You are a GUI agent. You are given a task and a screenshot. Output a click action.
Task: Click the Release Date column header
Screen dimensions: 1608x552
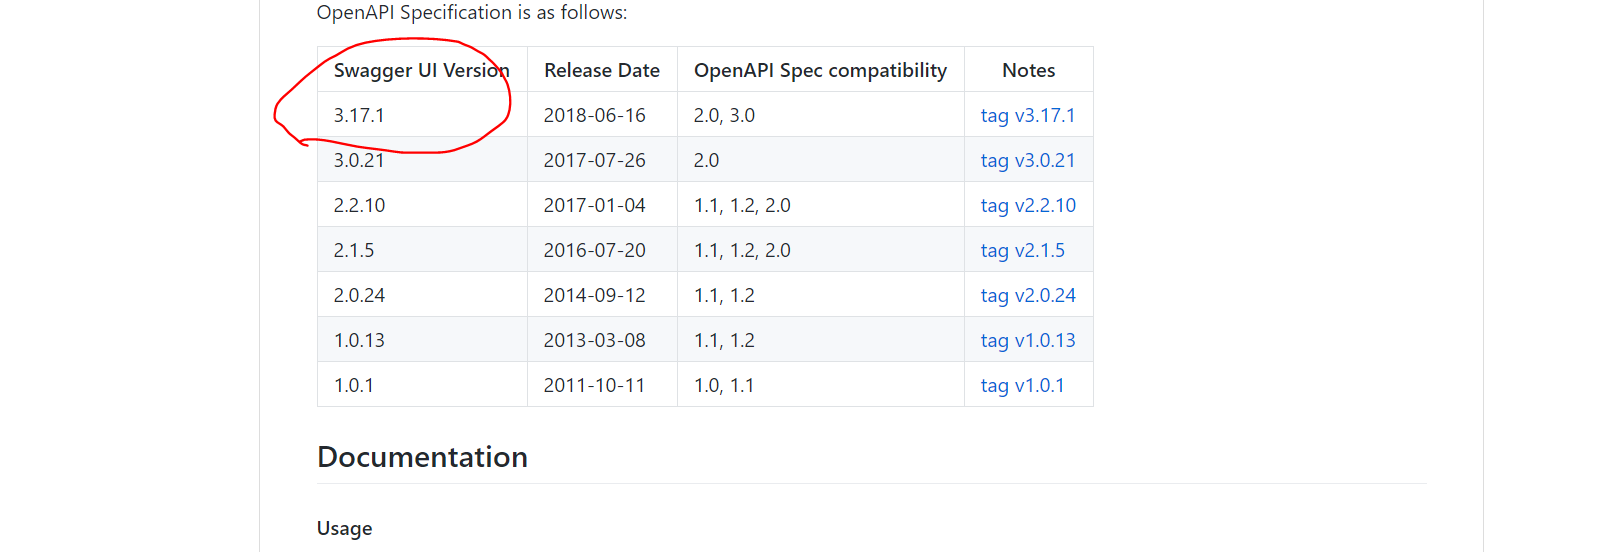tap(602, 70)
